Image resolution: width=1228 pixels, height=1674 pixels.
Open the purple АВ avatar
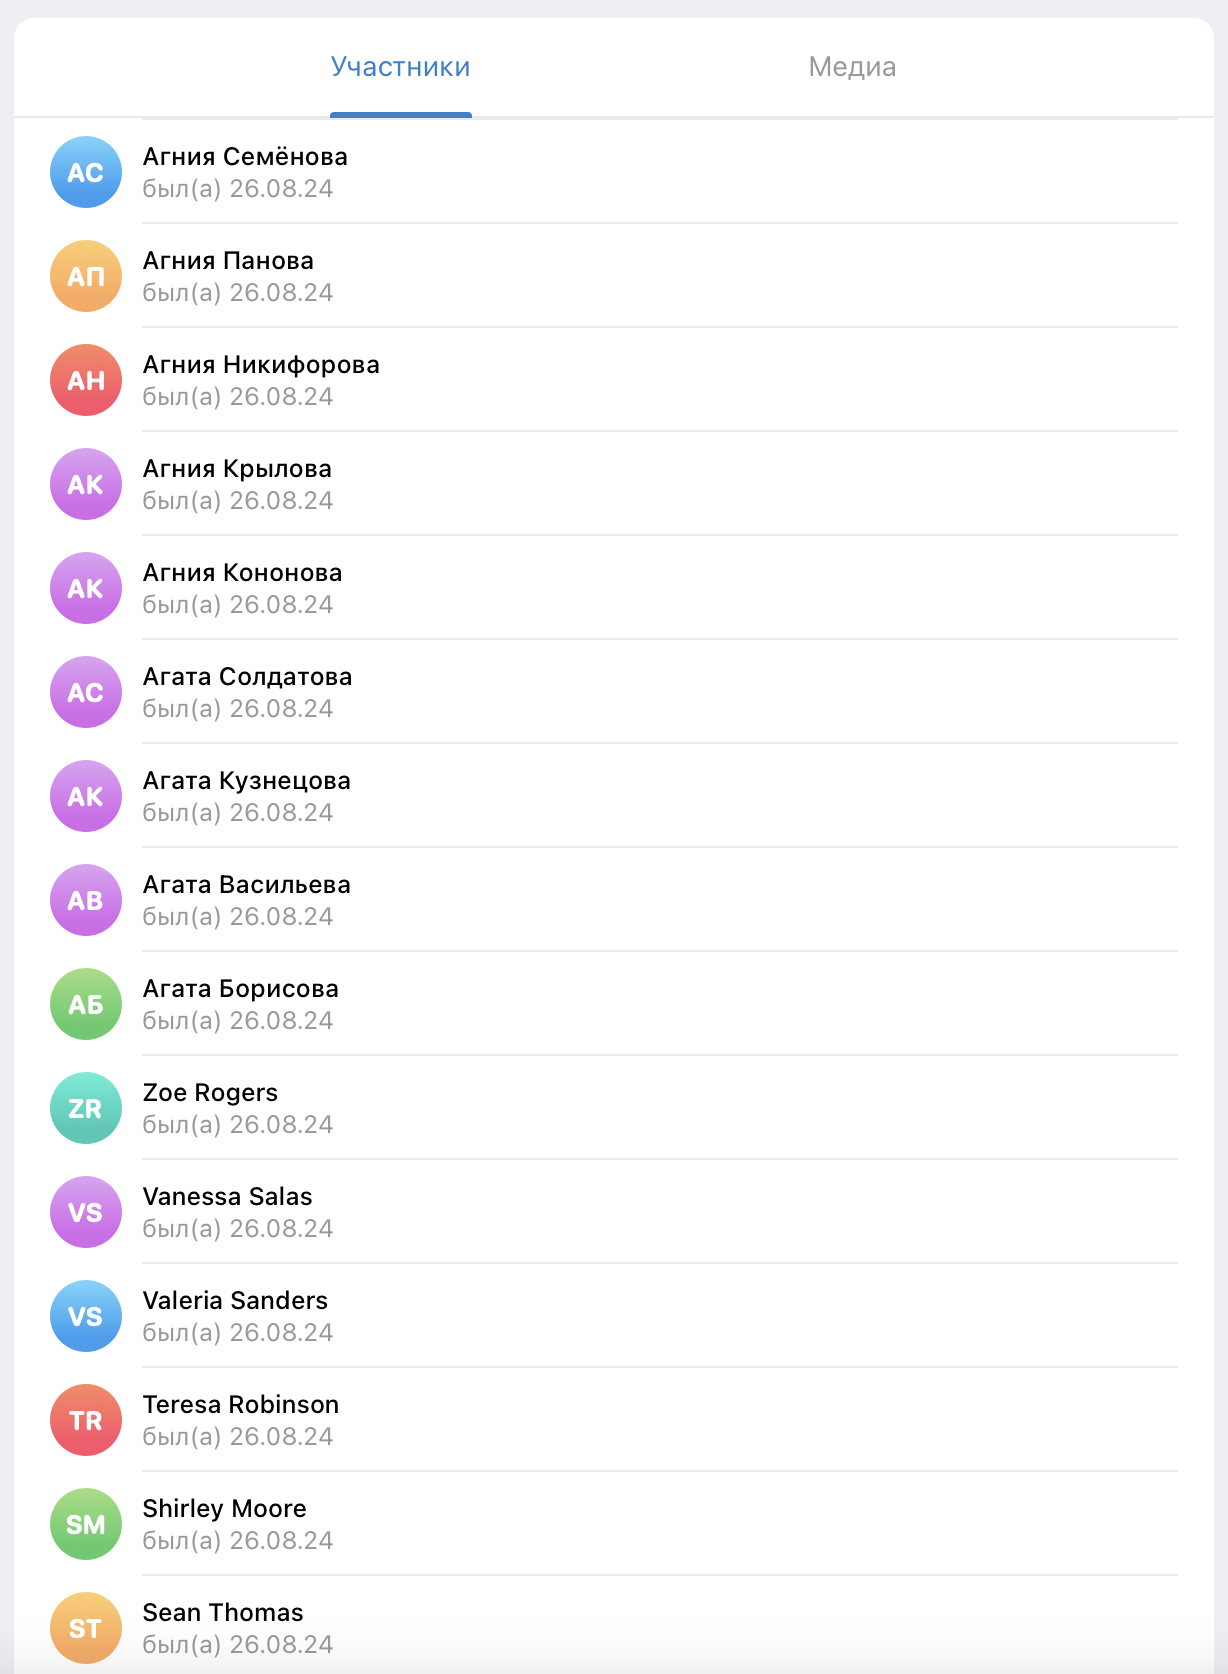tap(86, 900)
